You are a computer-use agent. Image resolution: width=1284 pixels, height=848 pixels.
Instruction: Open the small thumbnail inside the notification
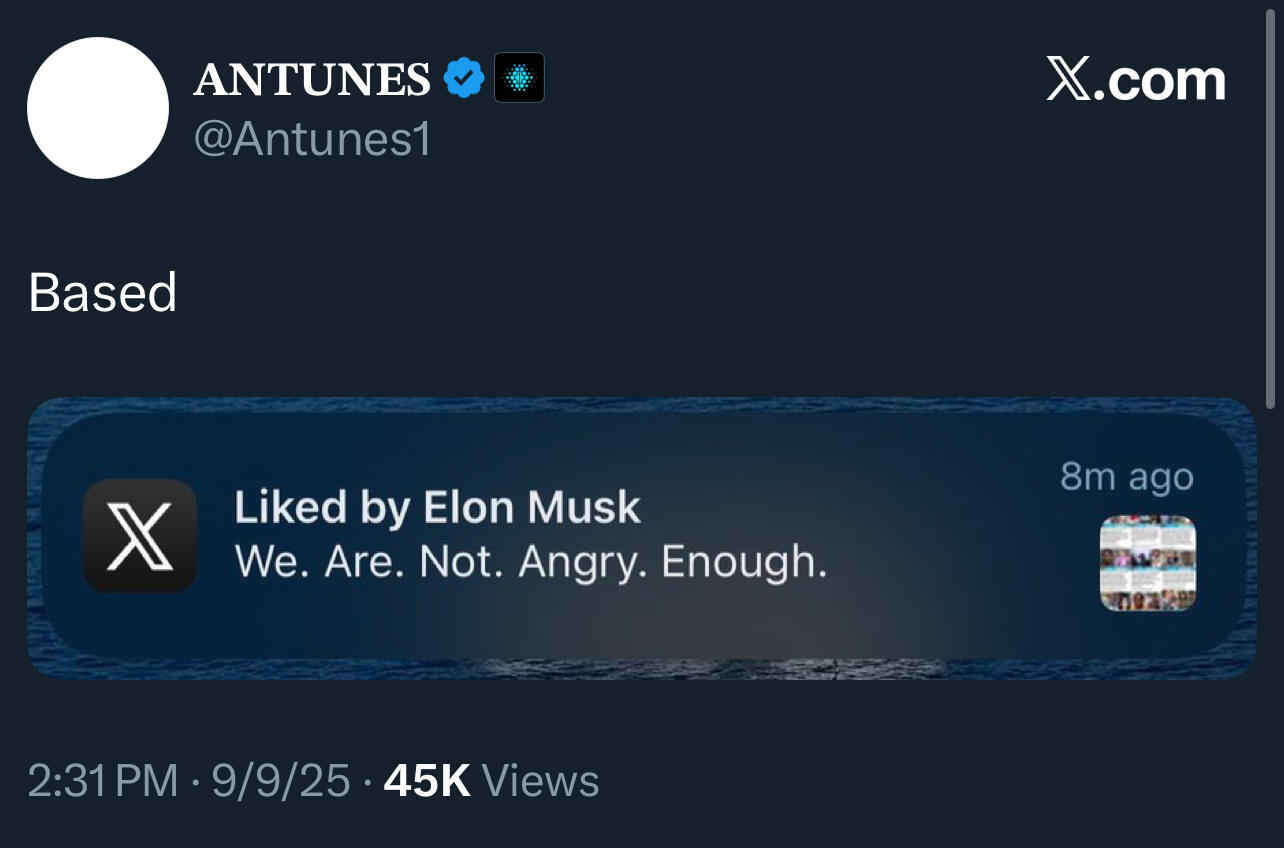1147,563
